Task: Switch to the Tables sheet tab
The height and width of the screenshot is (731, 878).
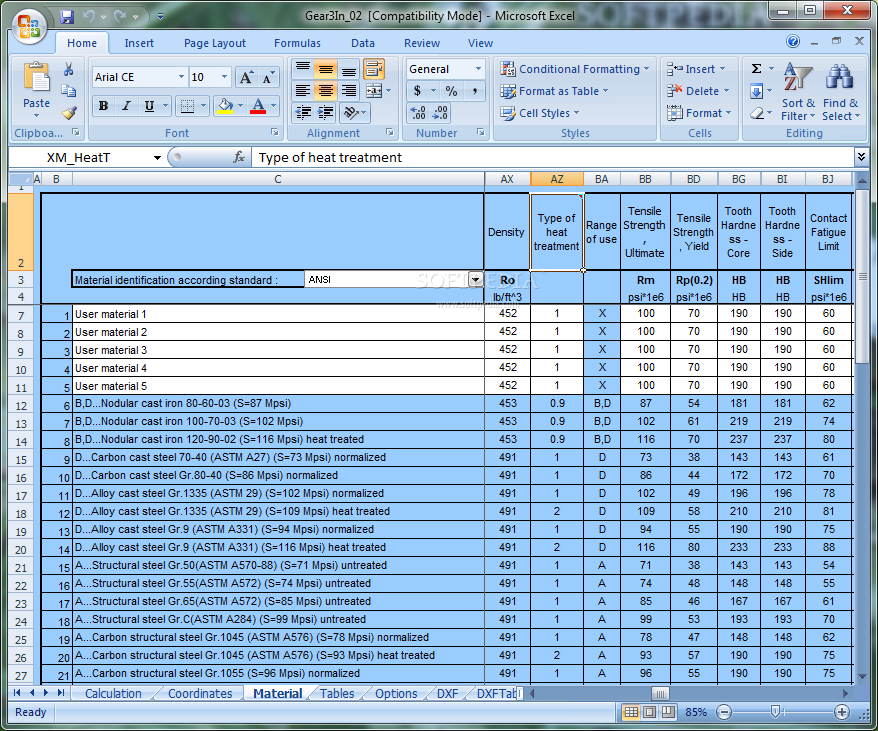Action: point(337,693)
